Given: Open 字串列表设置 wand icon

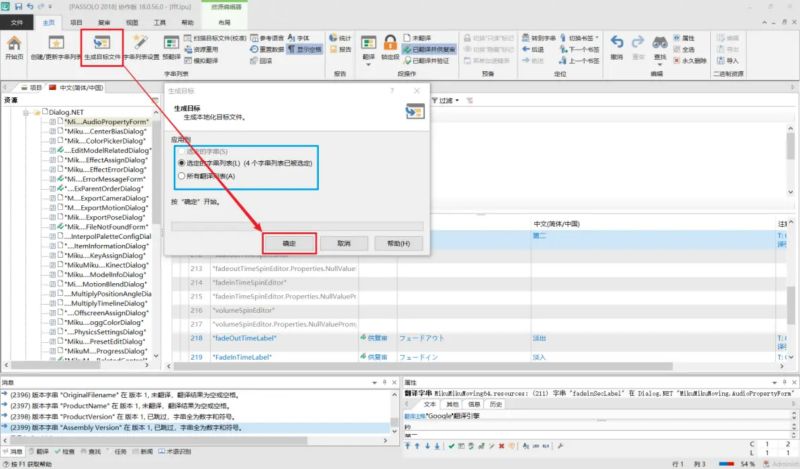Looking at the screenshot, I should (140, 47).
